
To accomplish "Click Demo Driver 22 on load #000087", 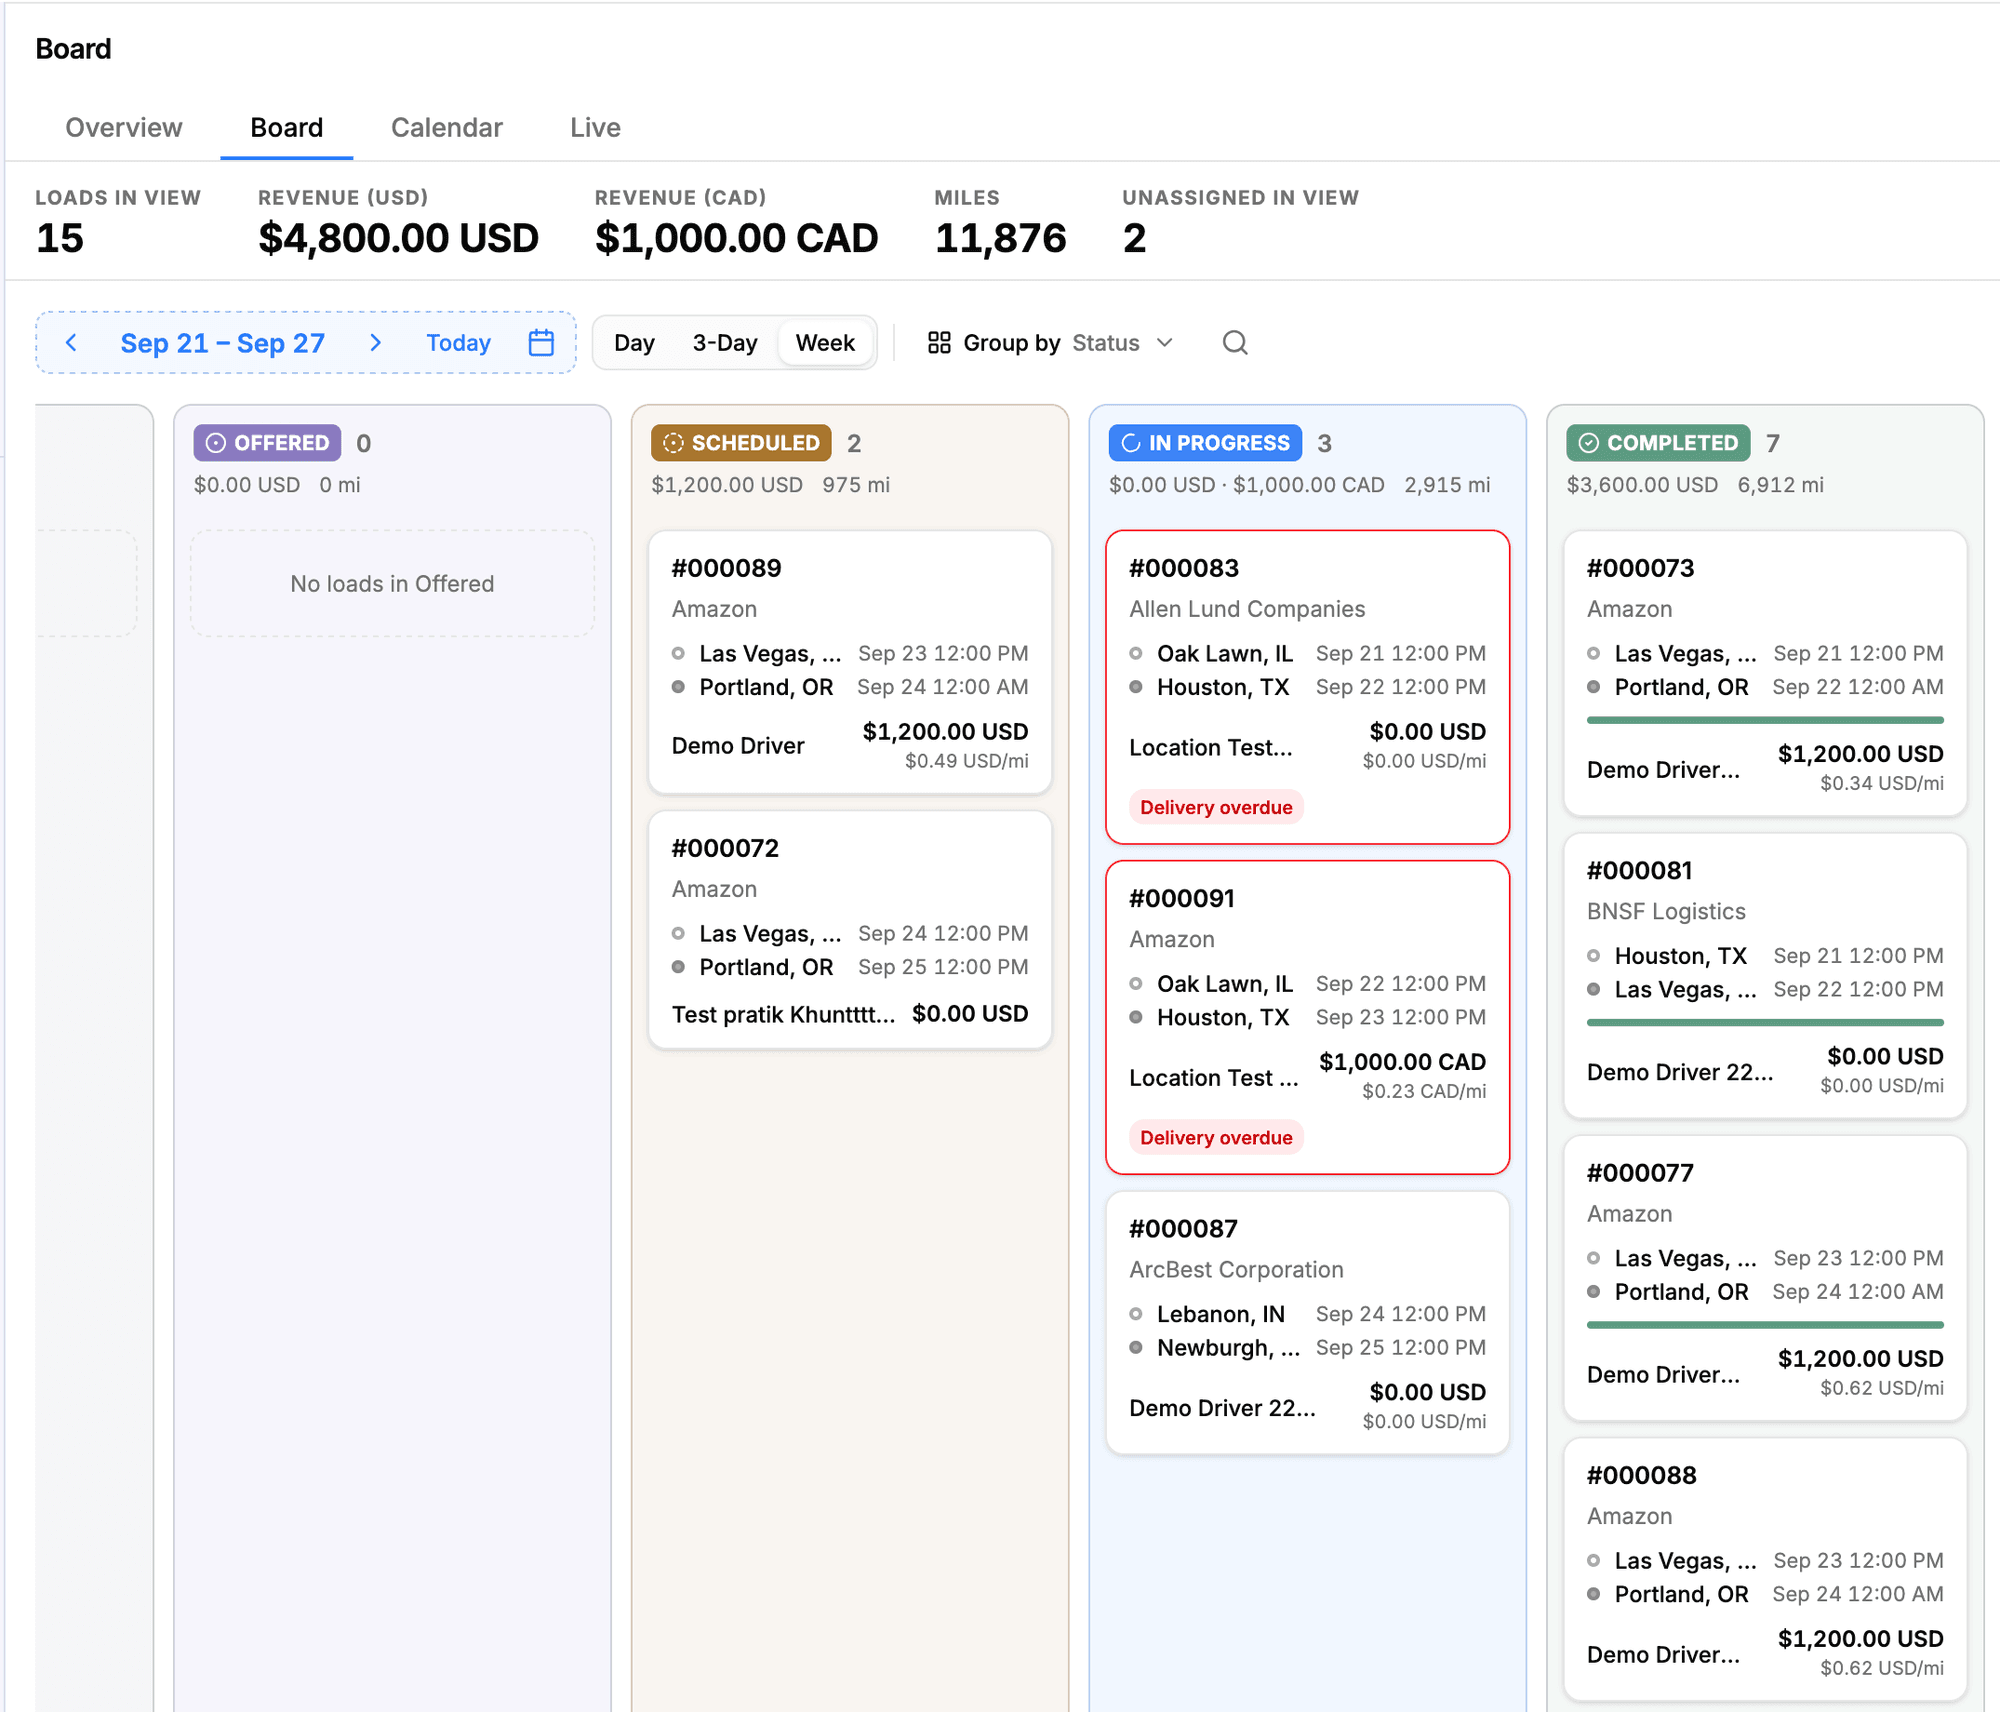I will pyautogui.click(x=1222, y=1408).
